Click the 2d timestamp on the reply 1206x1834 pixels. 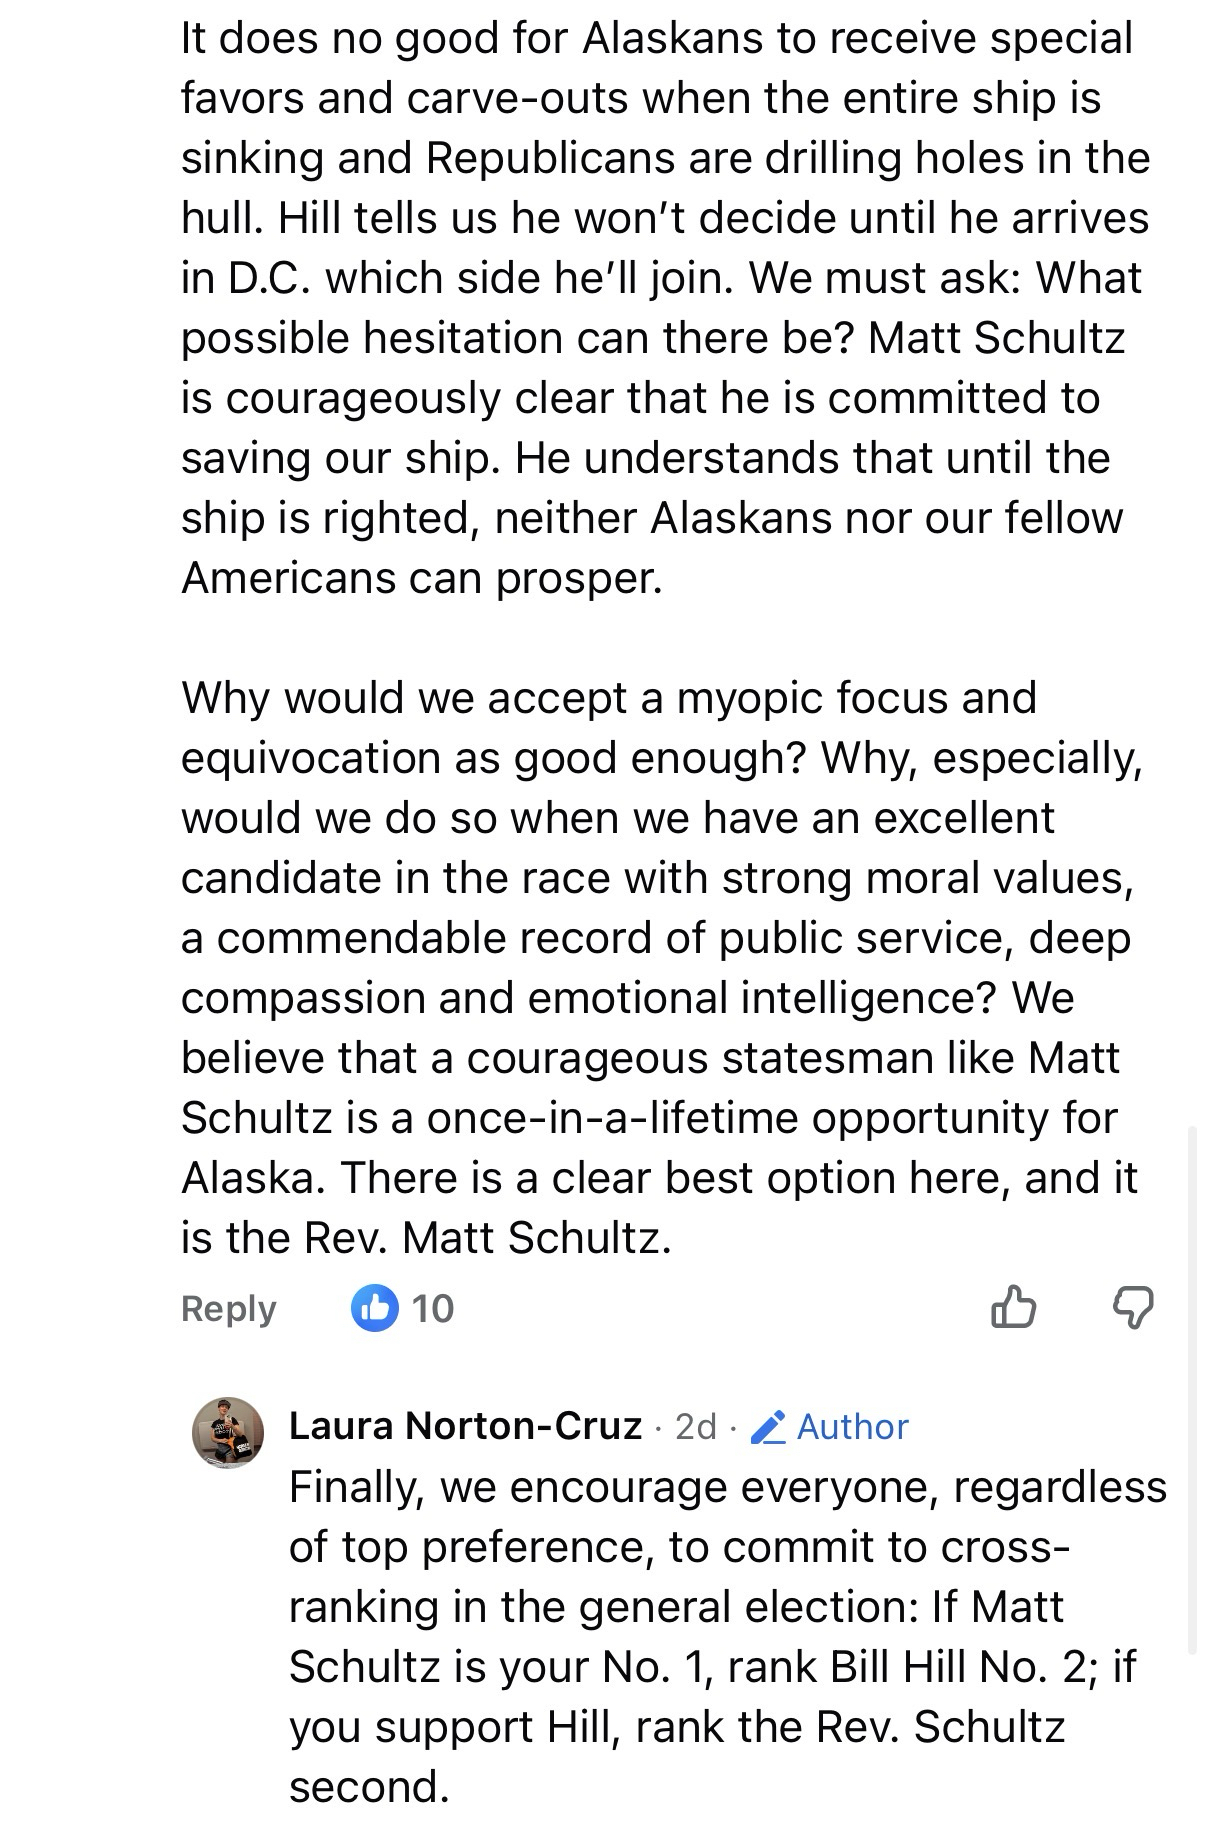click(x=696, y=1426)
